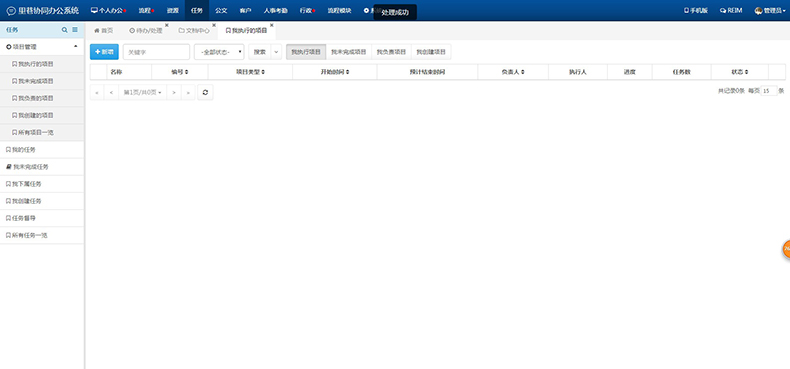
Task: Open 我创建的项目 in the sidebar
Action: (x=42, y=115)
